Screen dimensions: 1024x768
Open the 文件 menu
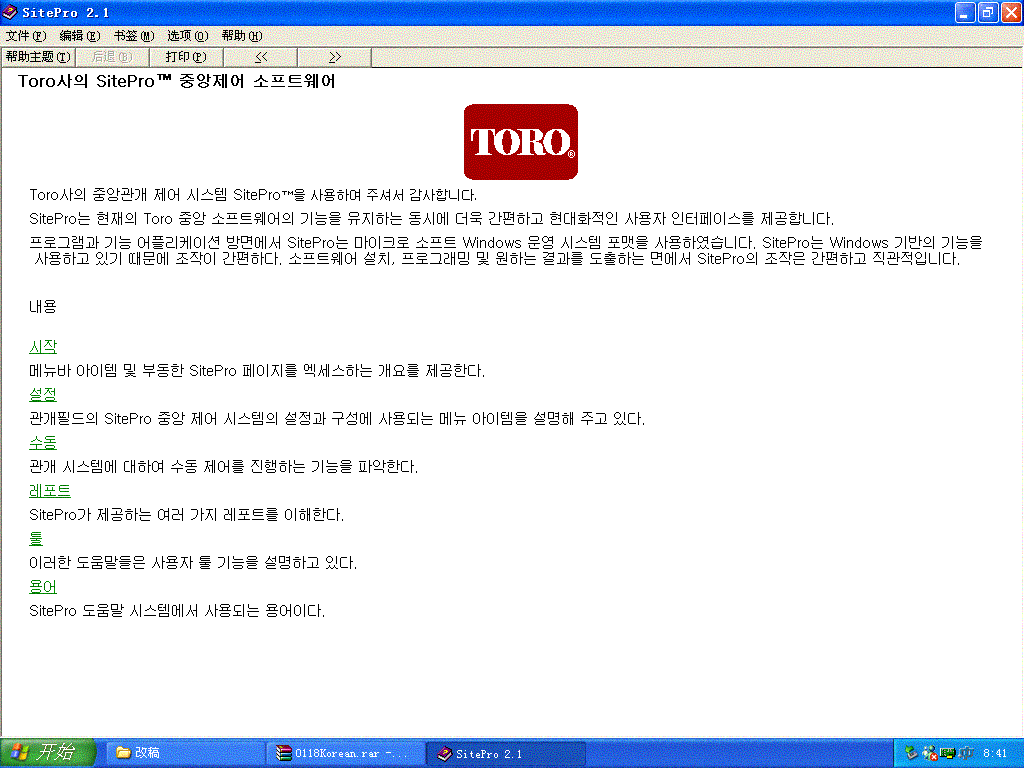point(26,35)
